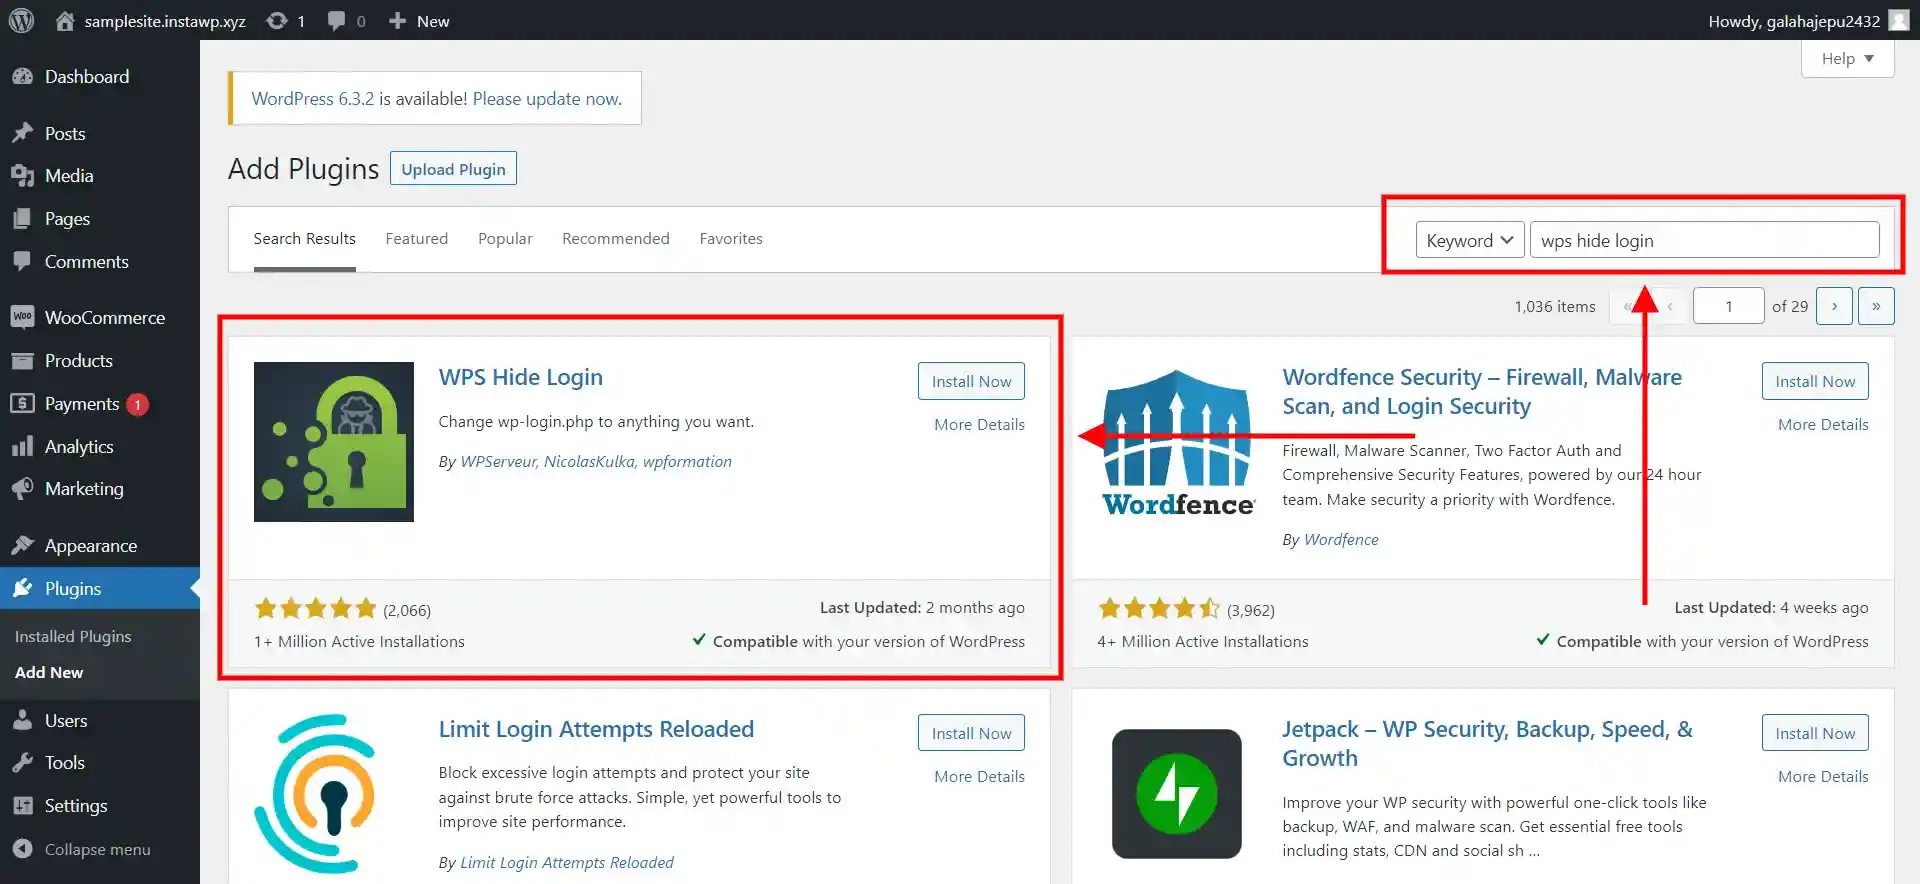Click the Payments dollar icon
Viewport: 1920px width, 884px height.
click(22, 404)
